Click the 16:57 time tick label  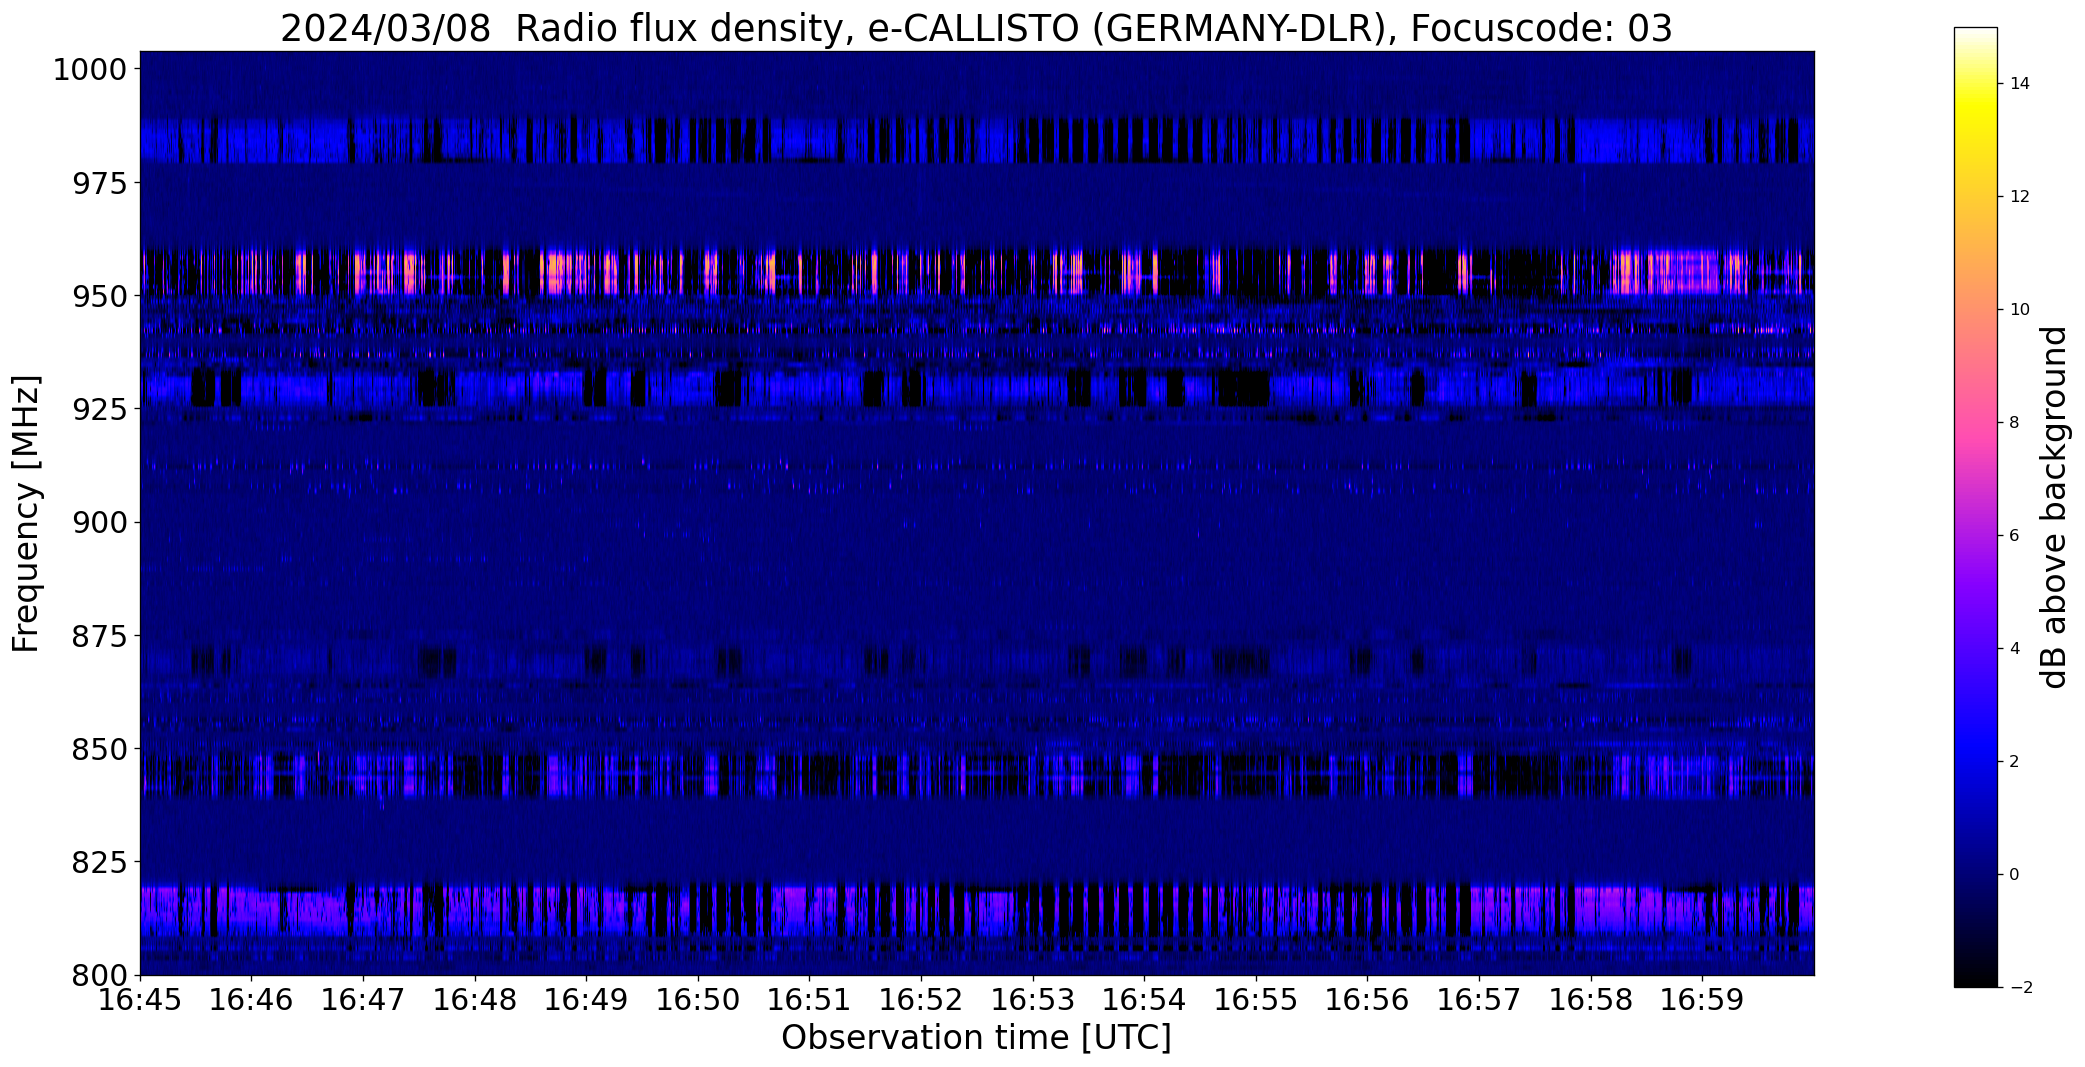[x=1479, y=1000]
